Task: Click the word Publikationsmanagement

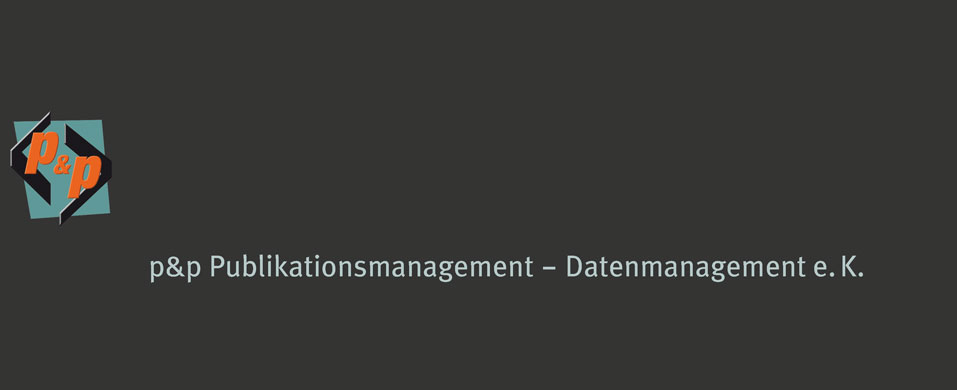Action: coord(371,269)
